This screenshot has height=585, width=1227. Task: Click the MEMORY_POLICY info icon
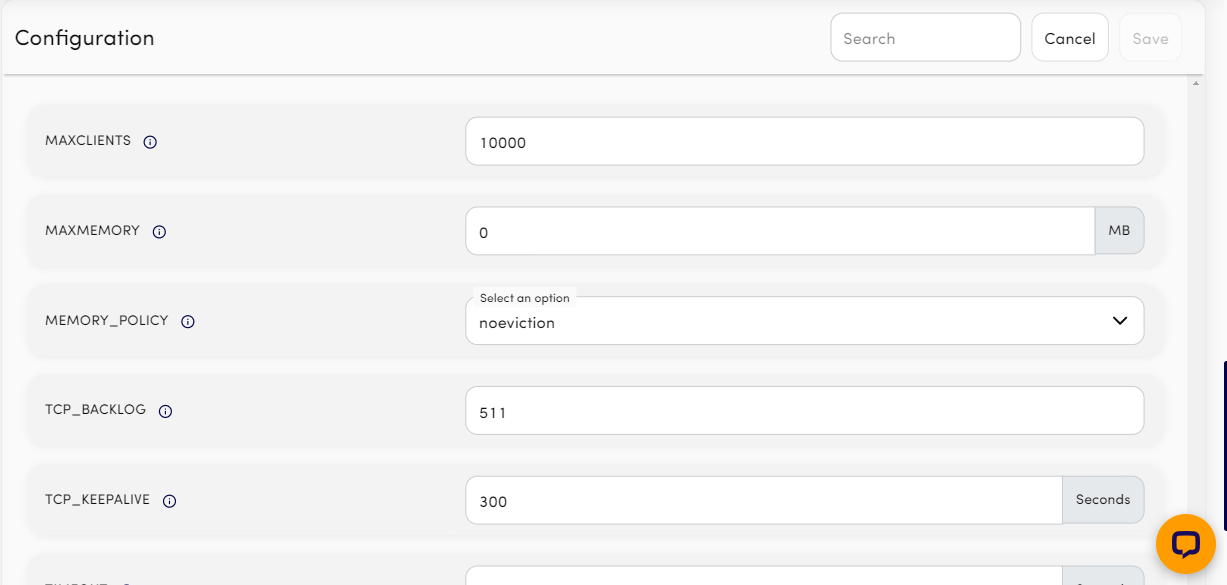coord(189,322)
